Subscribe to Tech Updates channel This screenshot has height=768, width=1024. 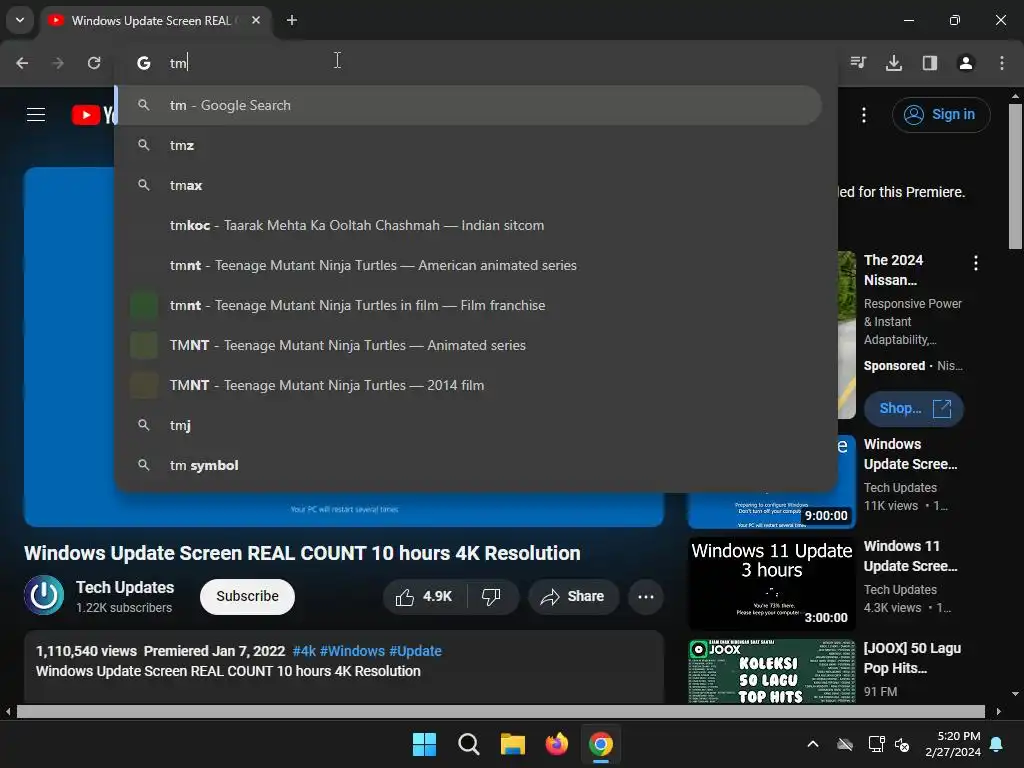[x=248, y=596]
